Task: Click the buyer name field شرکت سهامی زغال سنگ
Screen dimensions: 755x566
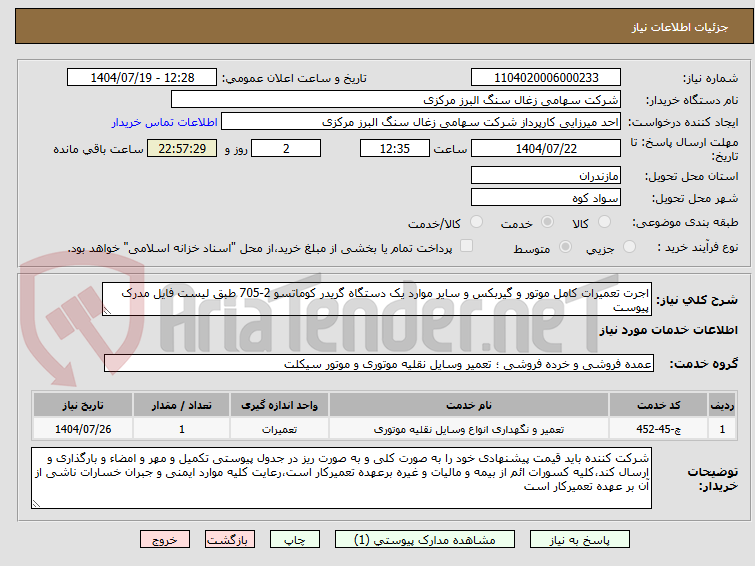Action: point(396,100)
